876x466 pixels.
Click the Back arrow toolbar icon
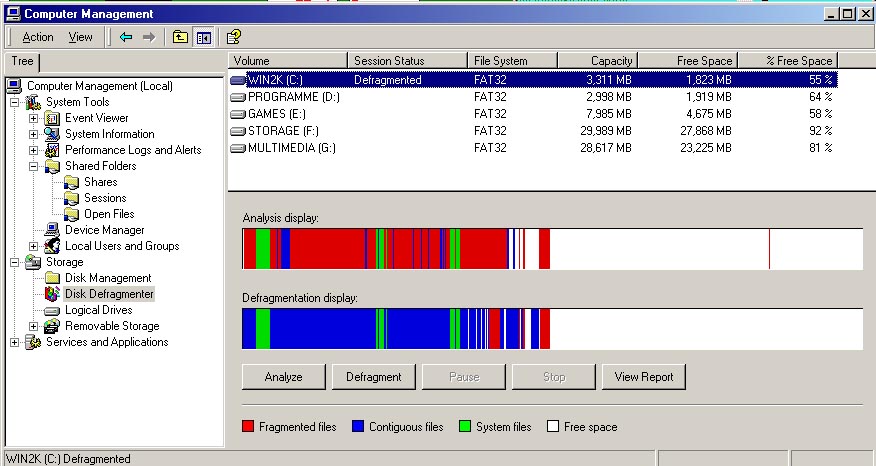tap(126, 37)
